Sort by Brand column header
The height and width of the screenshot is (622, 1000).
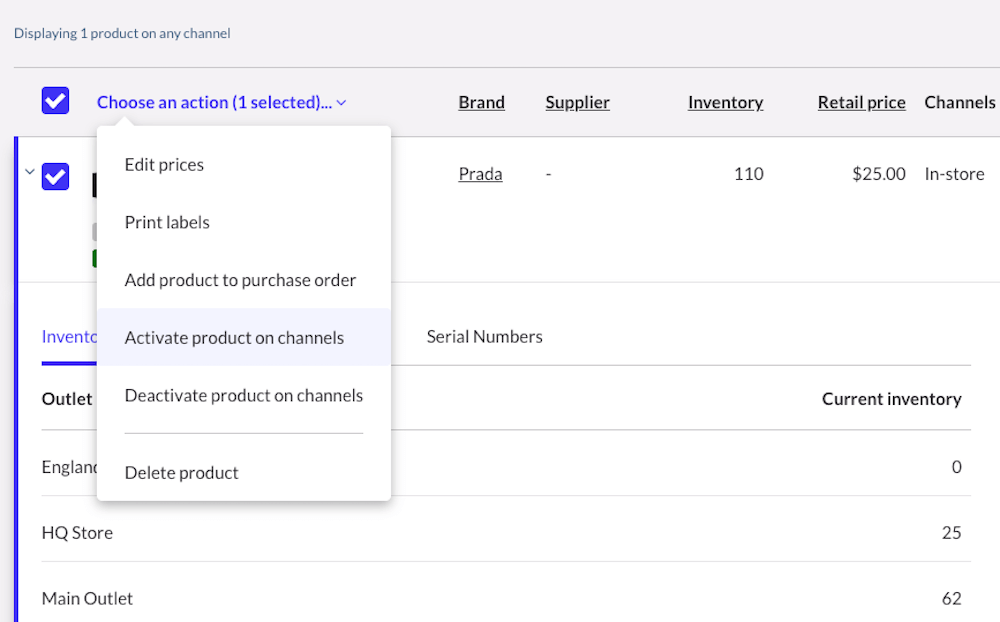point(482,102)
